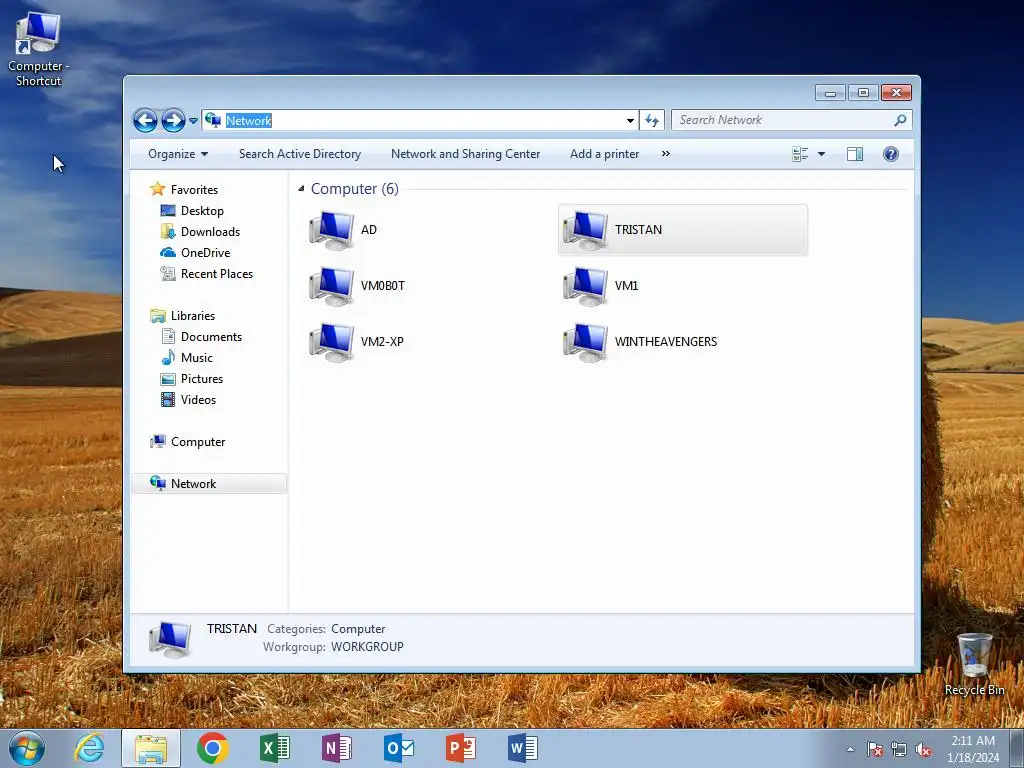The height and width of the screenshot is (768, 1024).
Task: Maximize the Network window
Action: (863, 93)
